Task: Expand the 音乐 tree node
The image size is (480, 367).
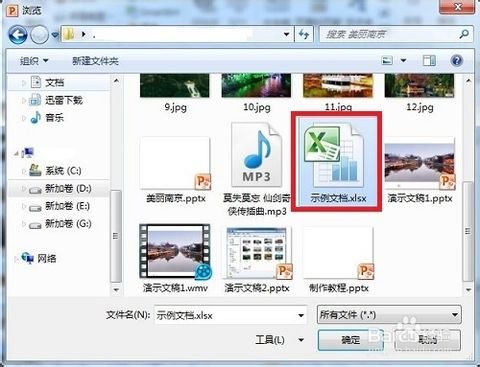Action: [x=24, y=118]
